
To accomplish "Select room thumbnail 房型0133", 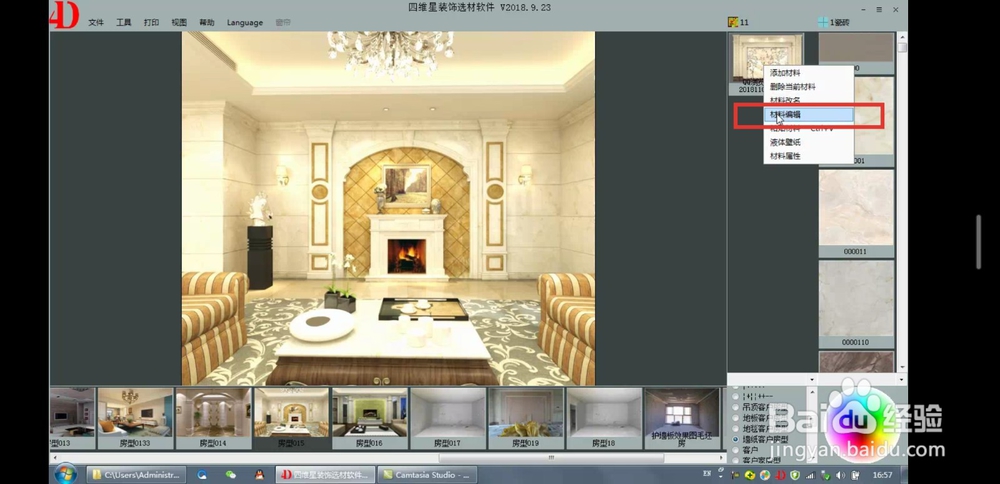I will click(135, 418).
